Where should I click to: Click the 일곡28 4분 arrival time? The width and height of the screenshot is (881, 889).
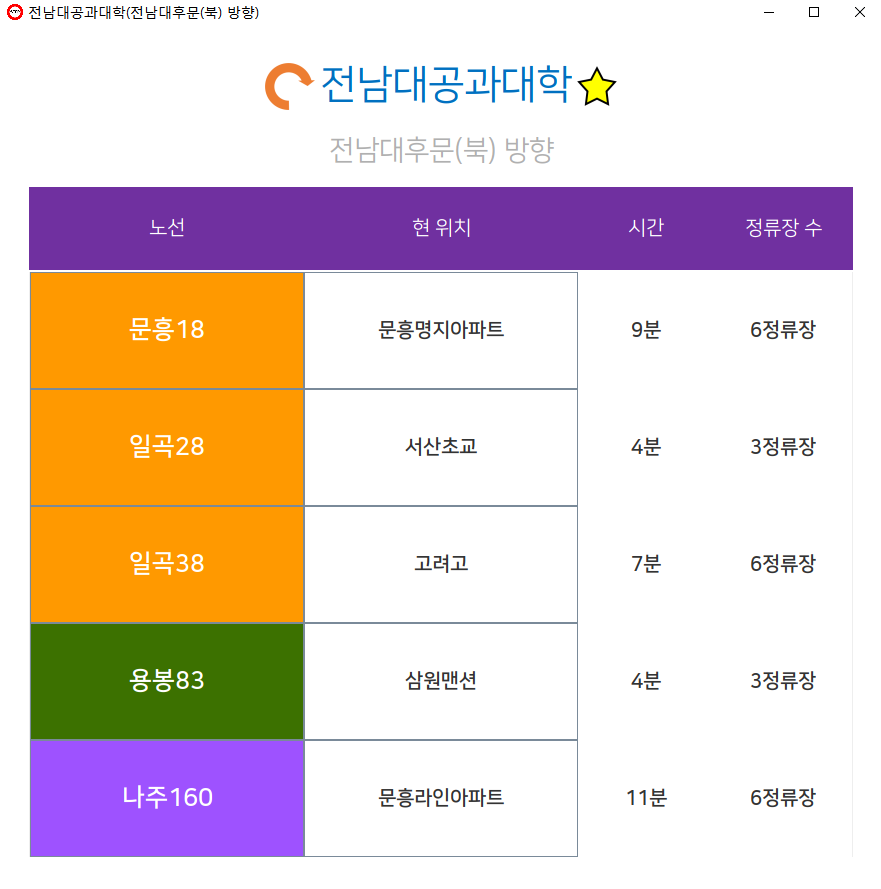pos(646,447)
